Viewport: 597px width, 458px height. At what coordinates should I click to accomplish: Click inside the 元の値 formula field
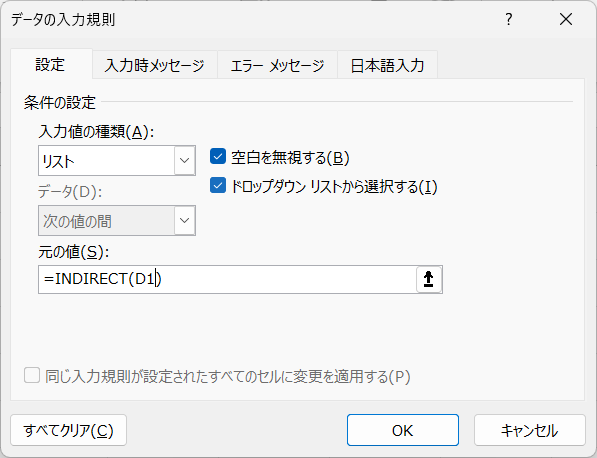(x=227, y=279)
